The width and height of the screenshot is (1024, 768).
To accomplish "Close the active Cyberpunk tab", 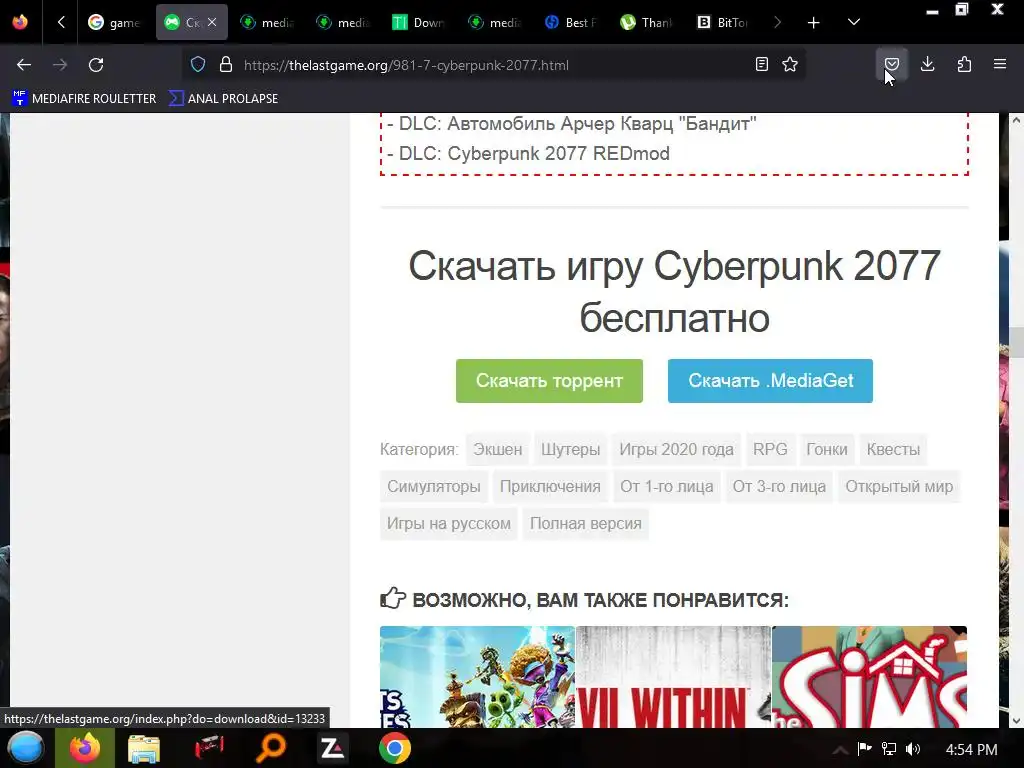I will point(212,22).
